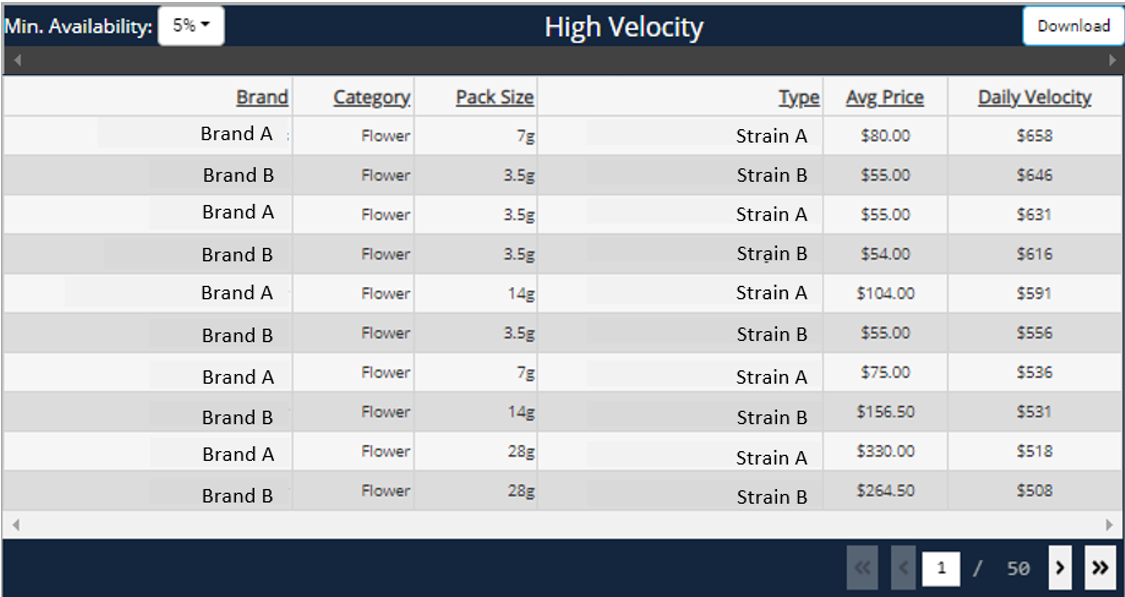Click the page number input field

click(x=941, y=568)
